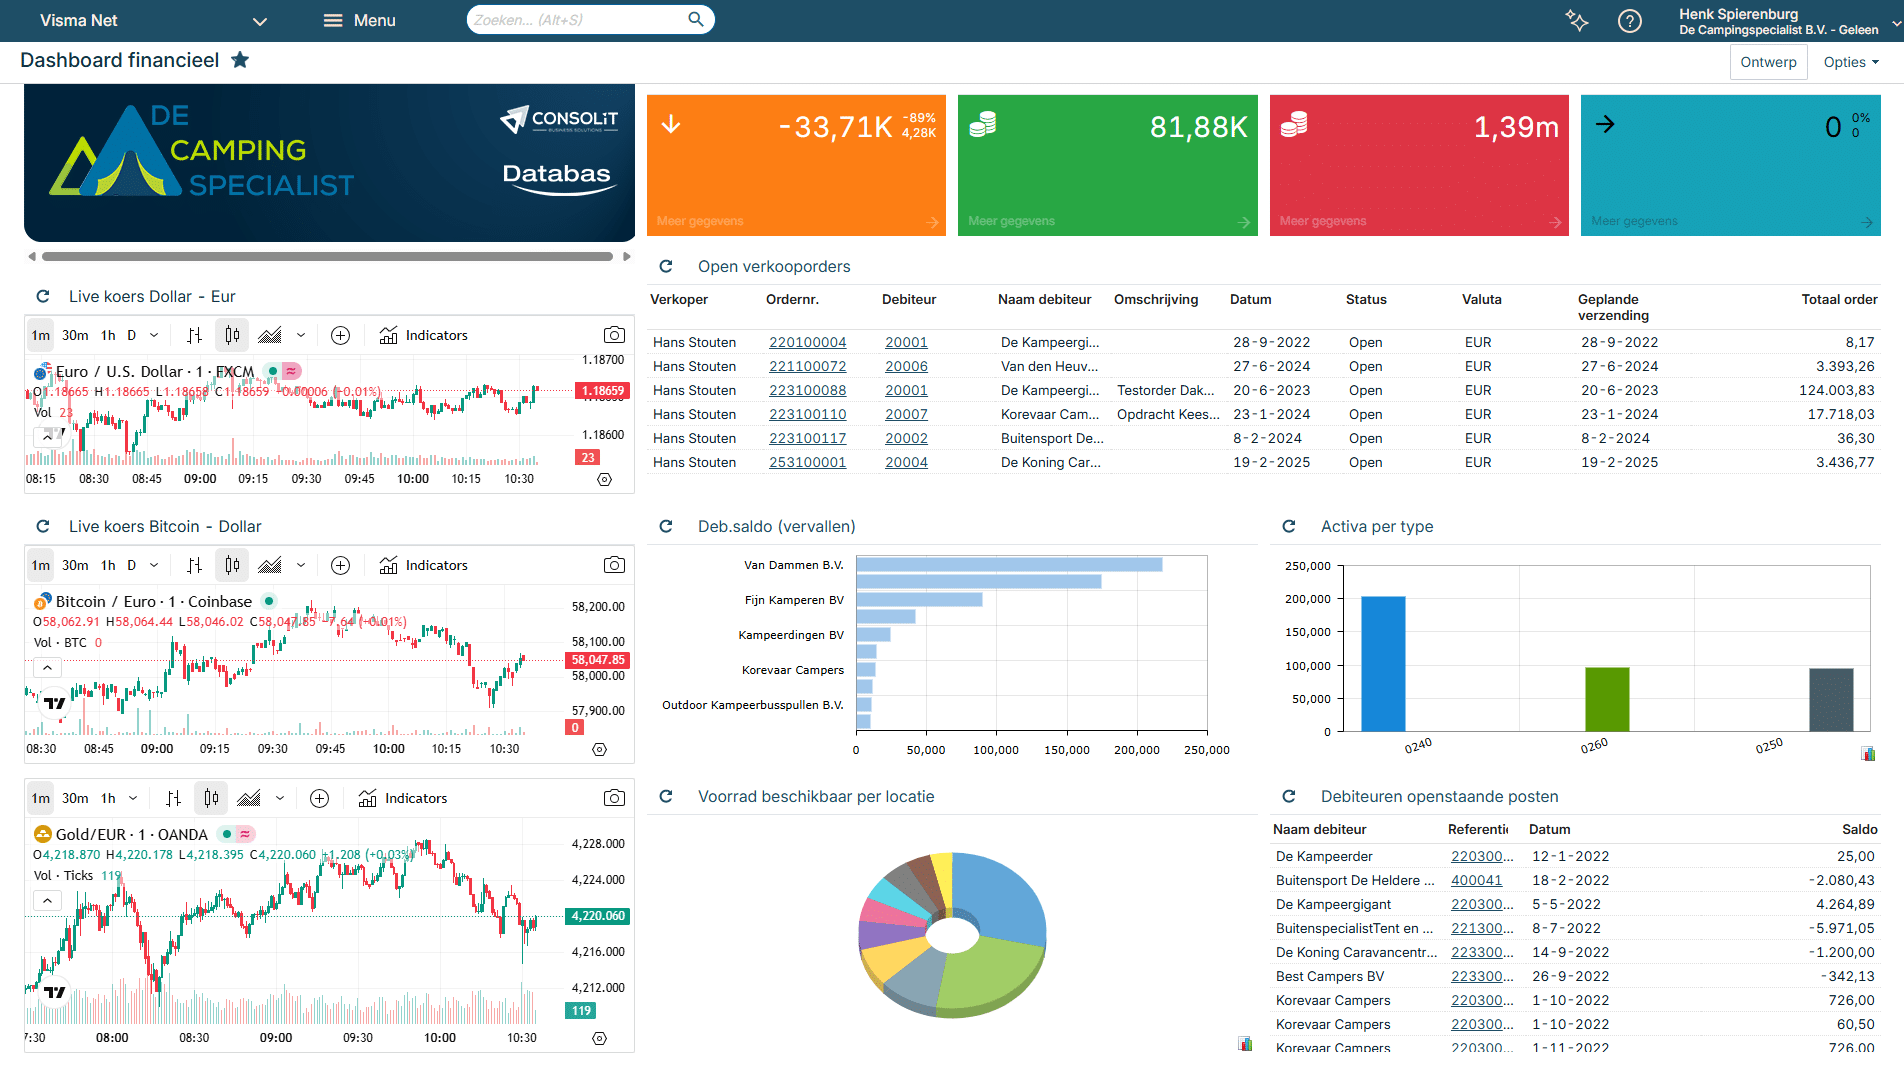Expand the Visma Net product dropdown
The width and height of the screenshot is (1904, 1079).
[x=259, y=21]
